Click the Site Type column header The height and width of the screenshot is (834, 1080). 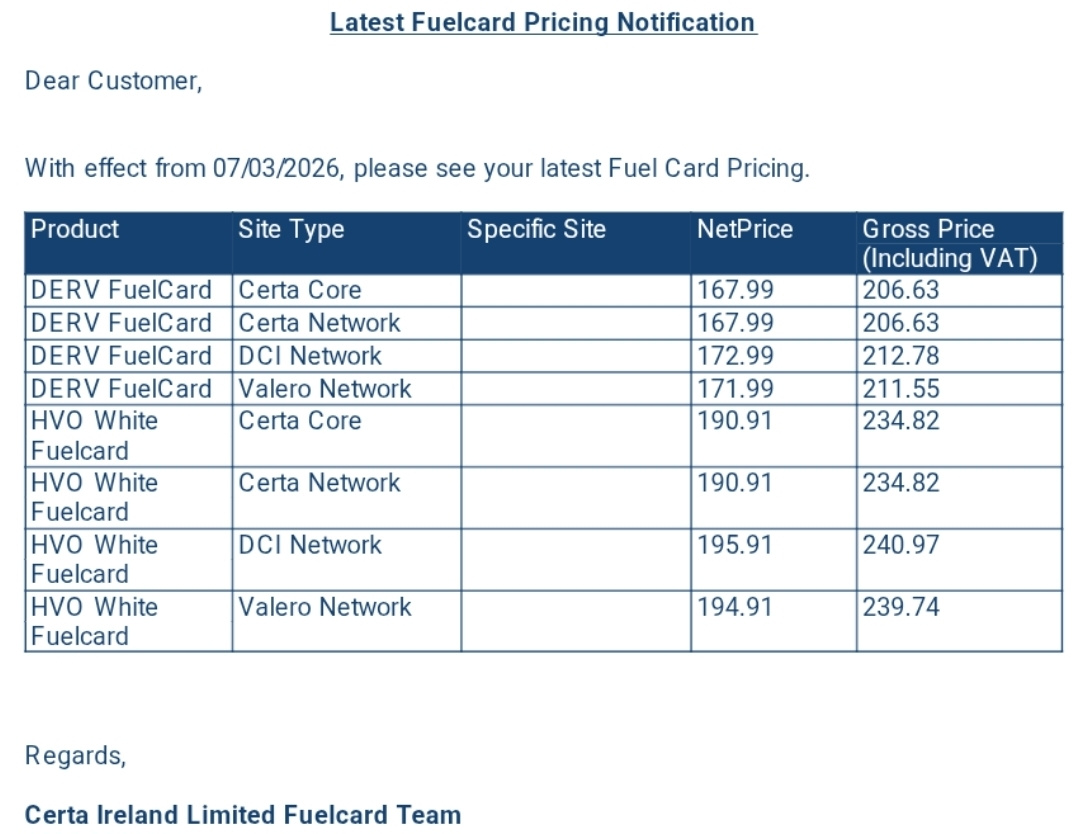tap(291, 229)
